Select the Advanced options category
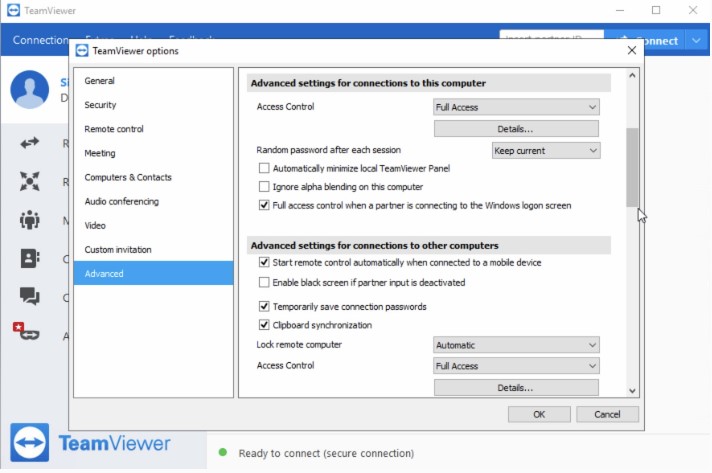 pyautogui.click(x=153, y=273)
